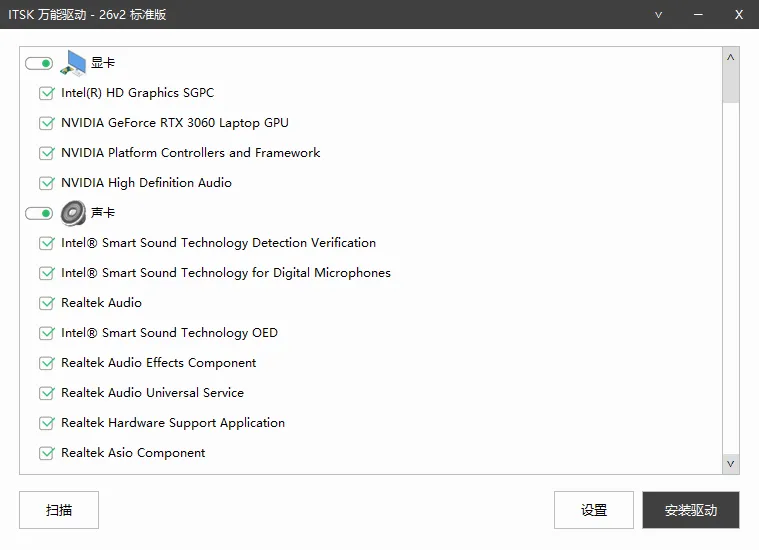Uncheck Intel(R) HD Graphics SGPC
This screenshot has width=759, height=550.
[46, 93]
